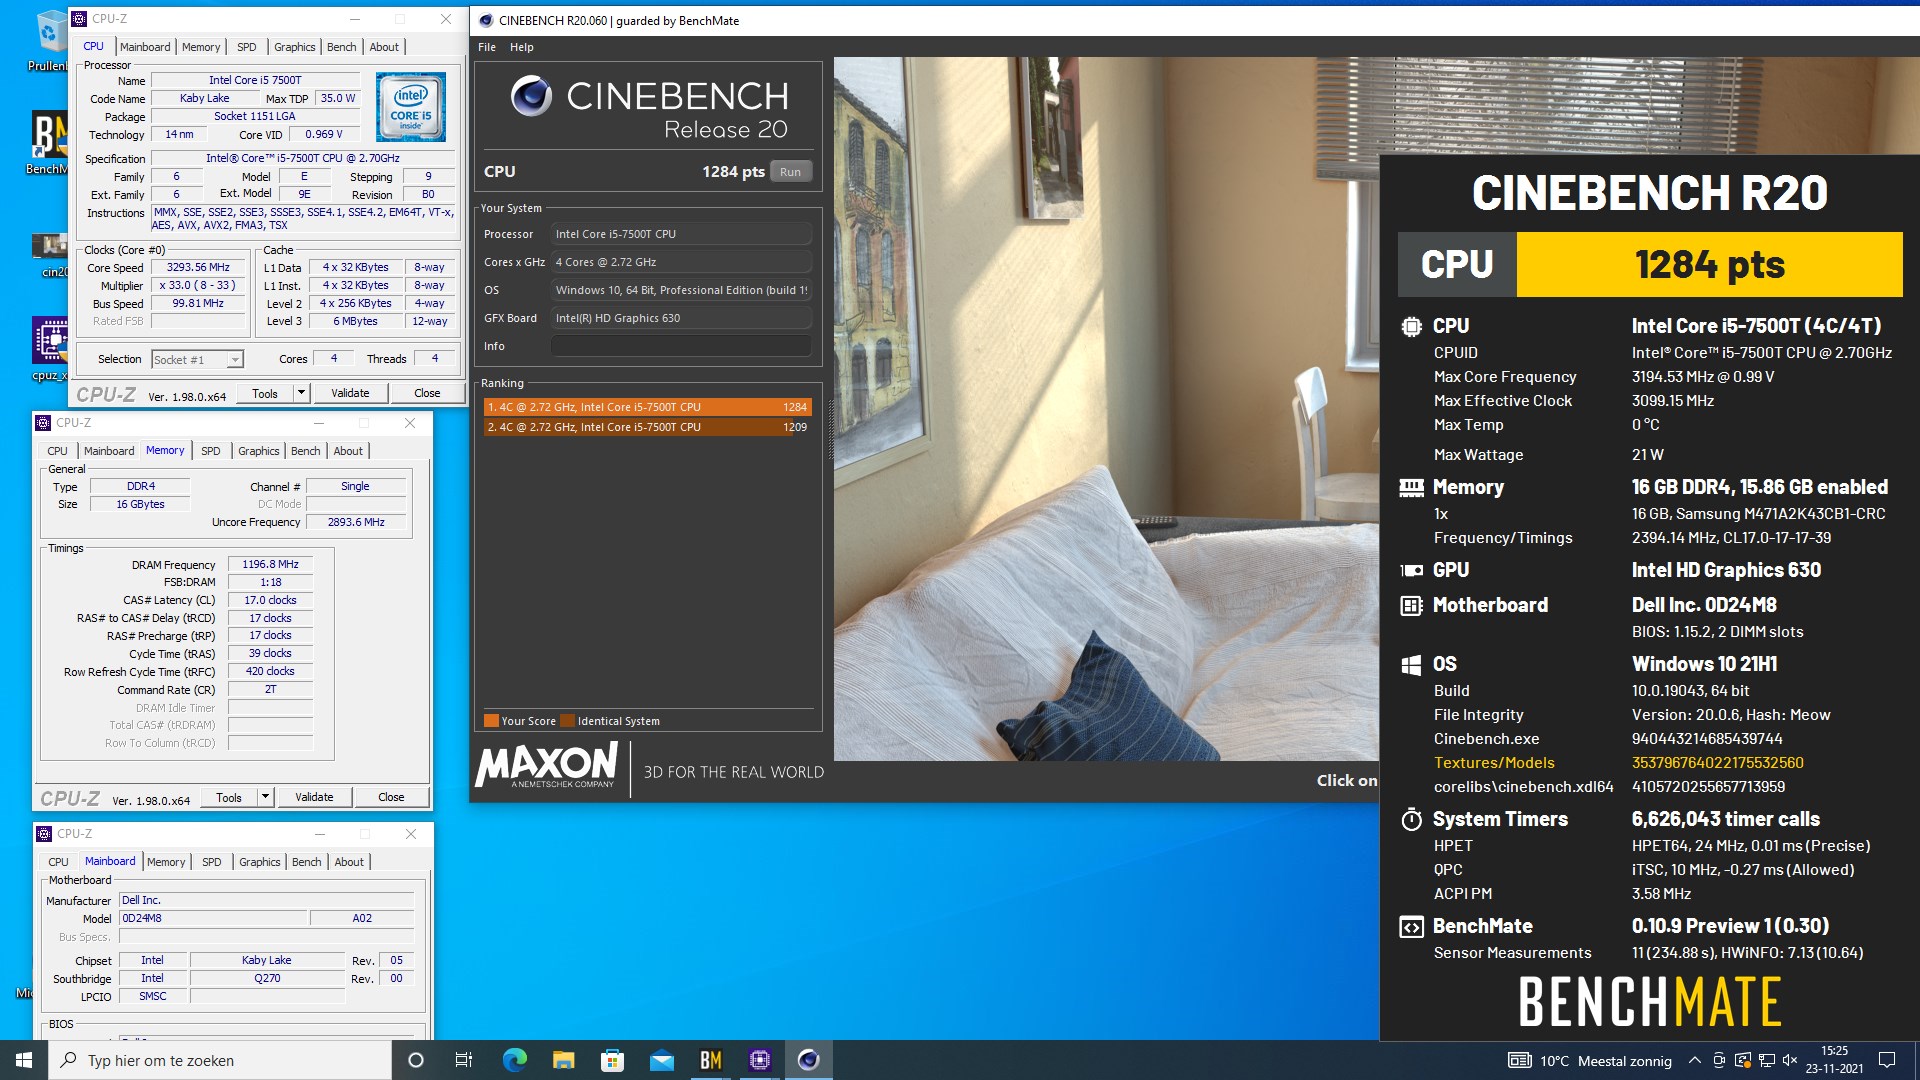This screenshot has width=1920, height=1080.
Task: Switch to SPD tab in top CPU-Z window
Action: (246, 47)
